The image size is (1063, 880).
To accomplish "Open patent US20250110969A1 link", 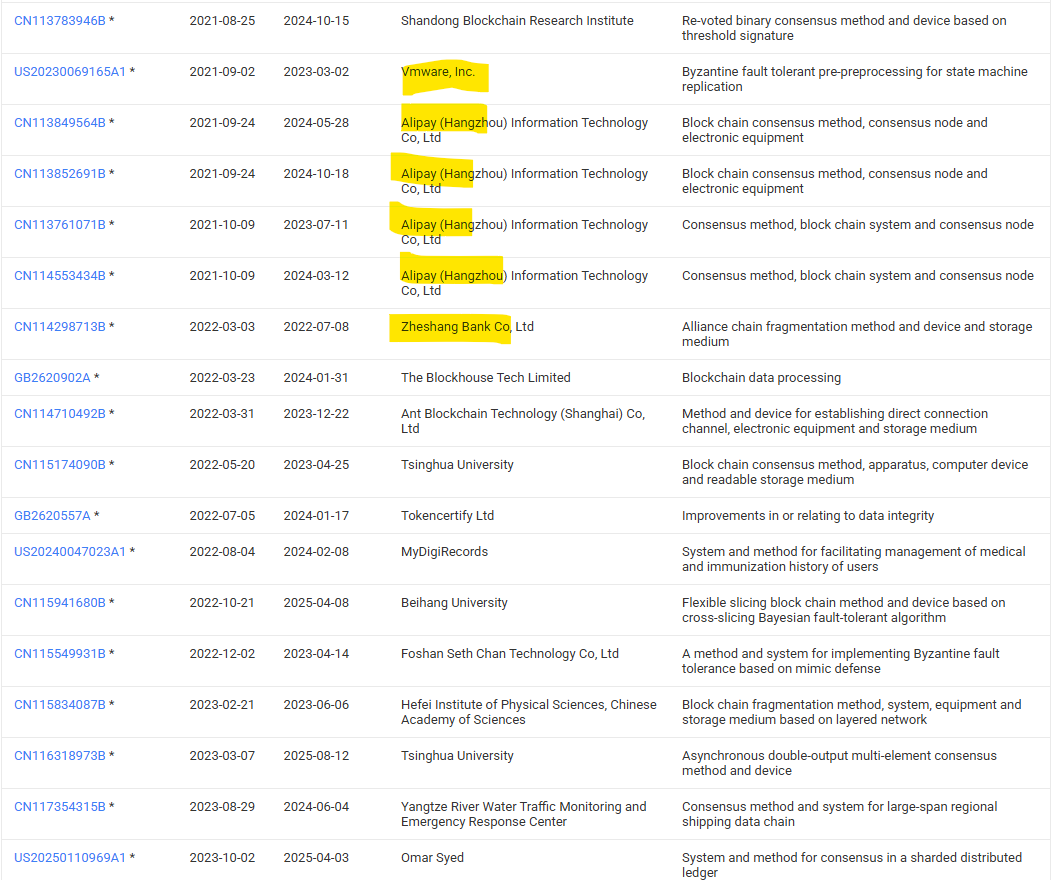I will (x=70, y=858).
